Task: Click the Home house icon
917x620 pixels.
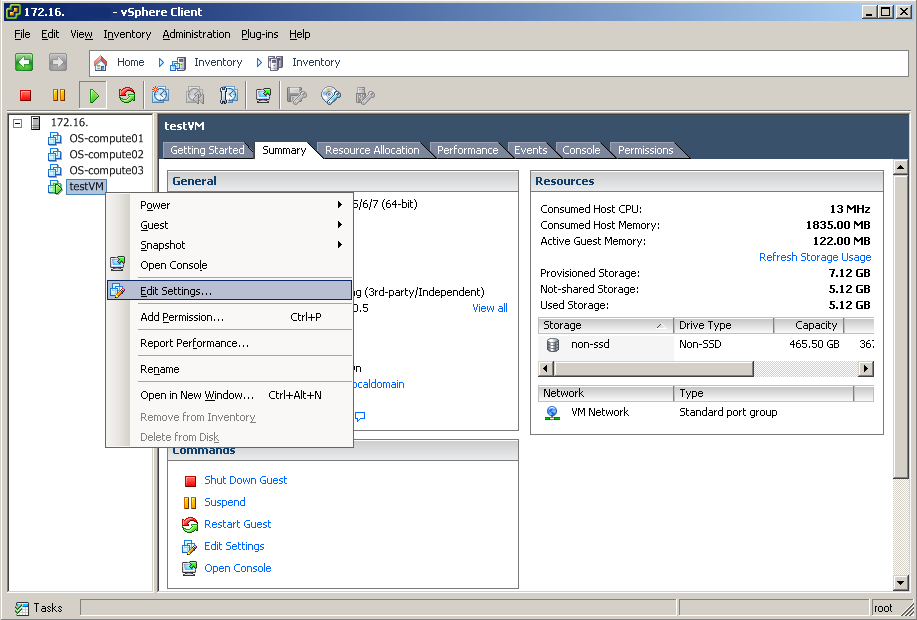Action: point(101,63)
